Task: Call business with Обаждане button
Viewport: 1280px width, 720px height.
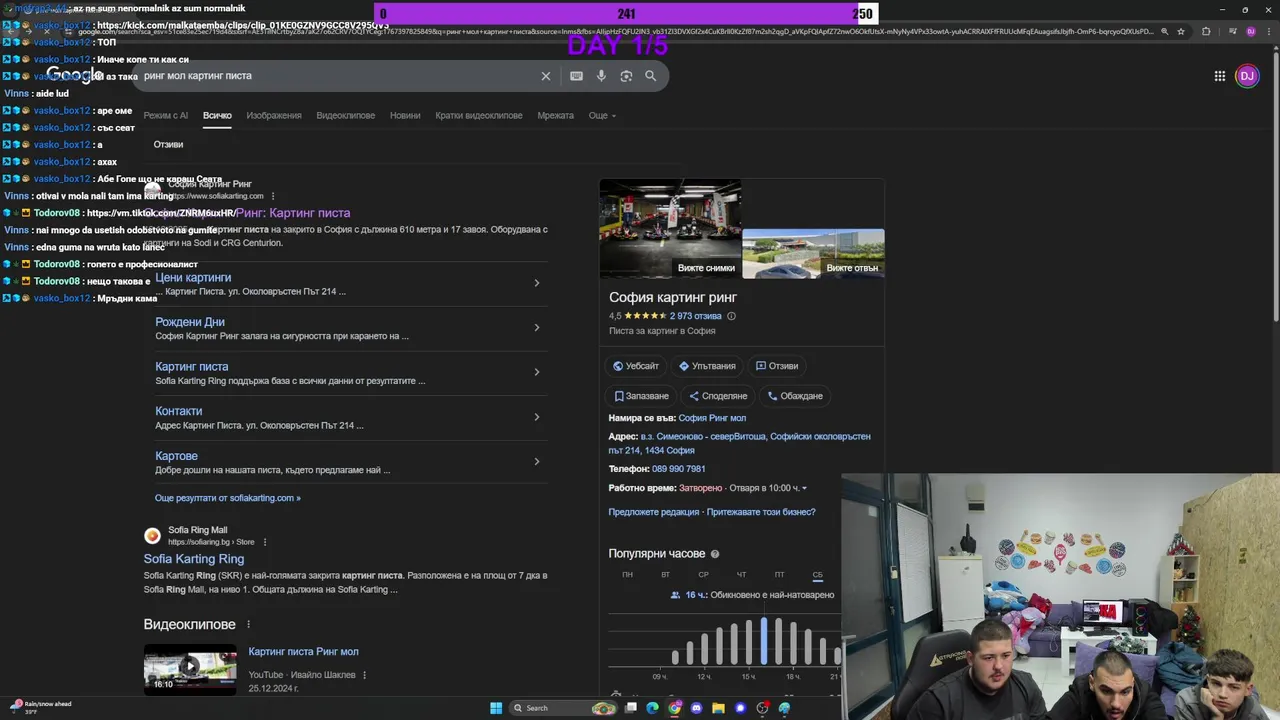Action: (x=795, y=396)
